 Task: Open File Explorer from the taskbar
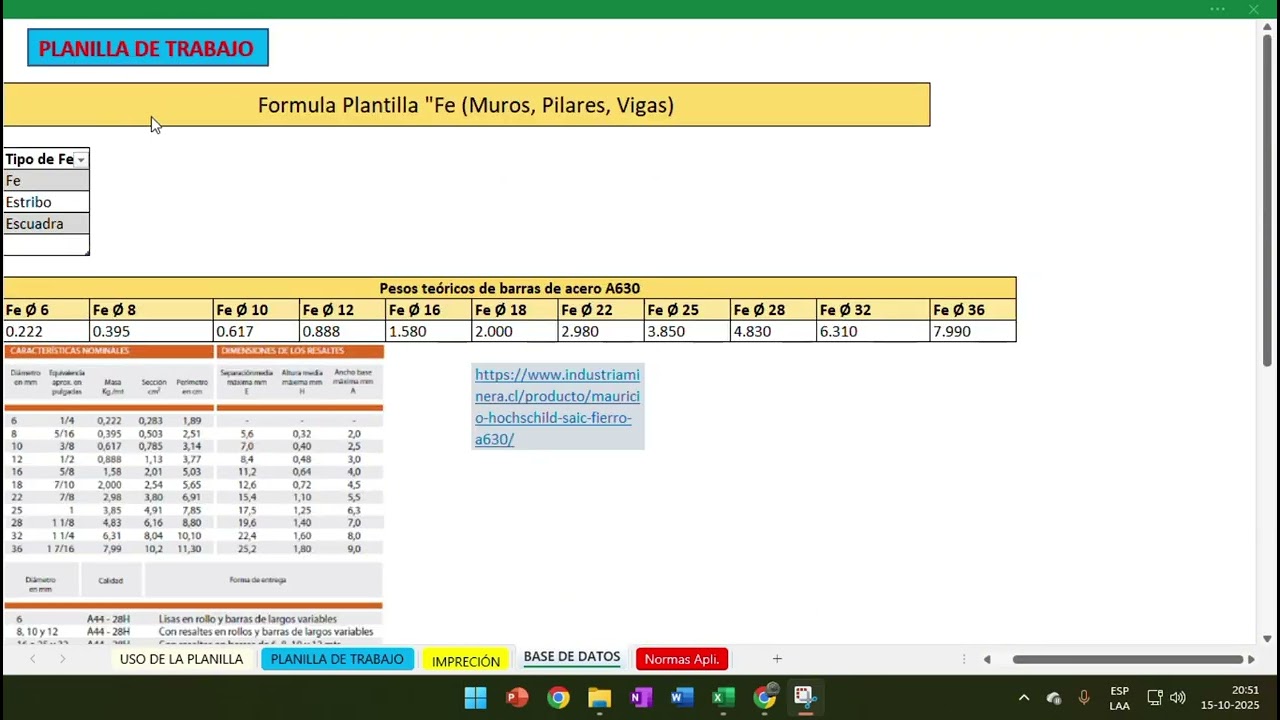pos(599,697)
